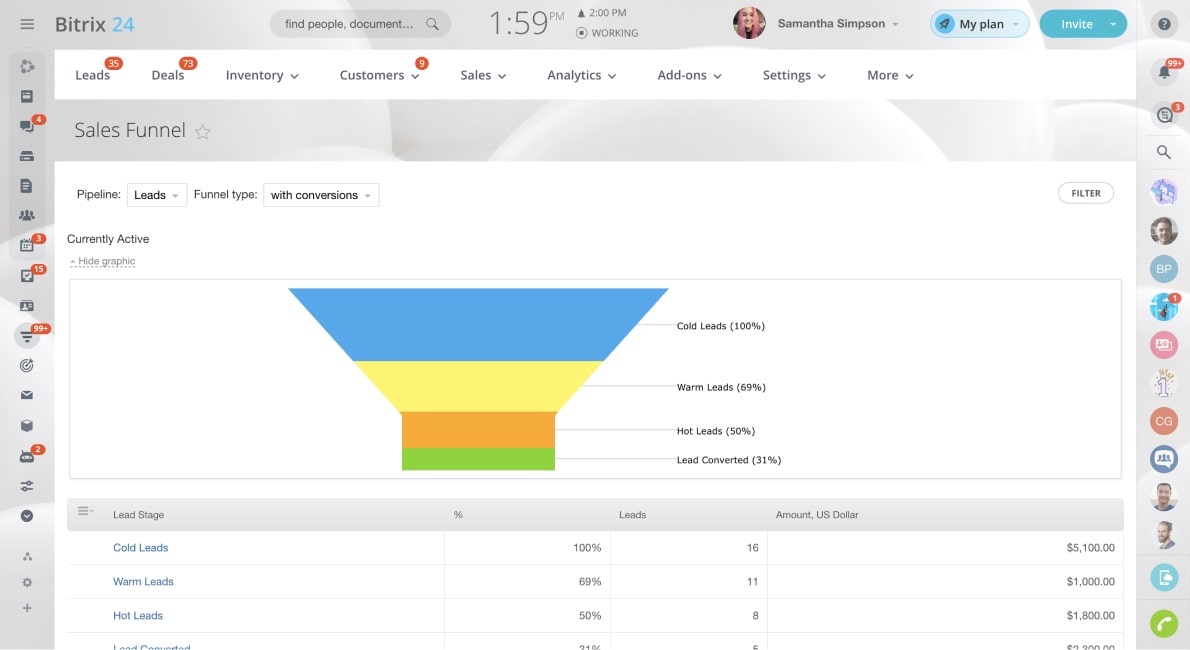Hide the funnel graphic

click(105, 261)
